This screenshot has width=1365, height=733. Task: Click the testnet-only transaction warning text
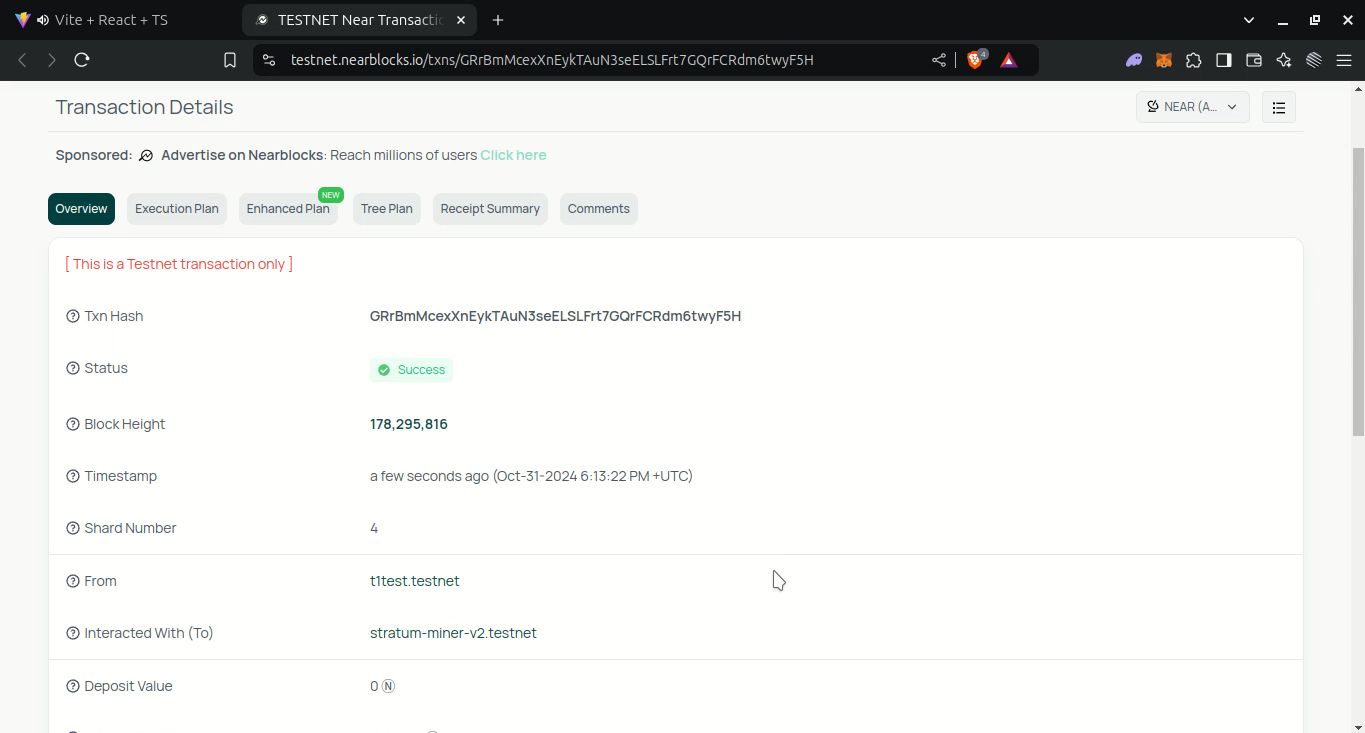pos(179,264)
